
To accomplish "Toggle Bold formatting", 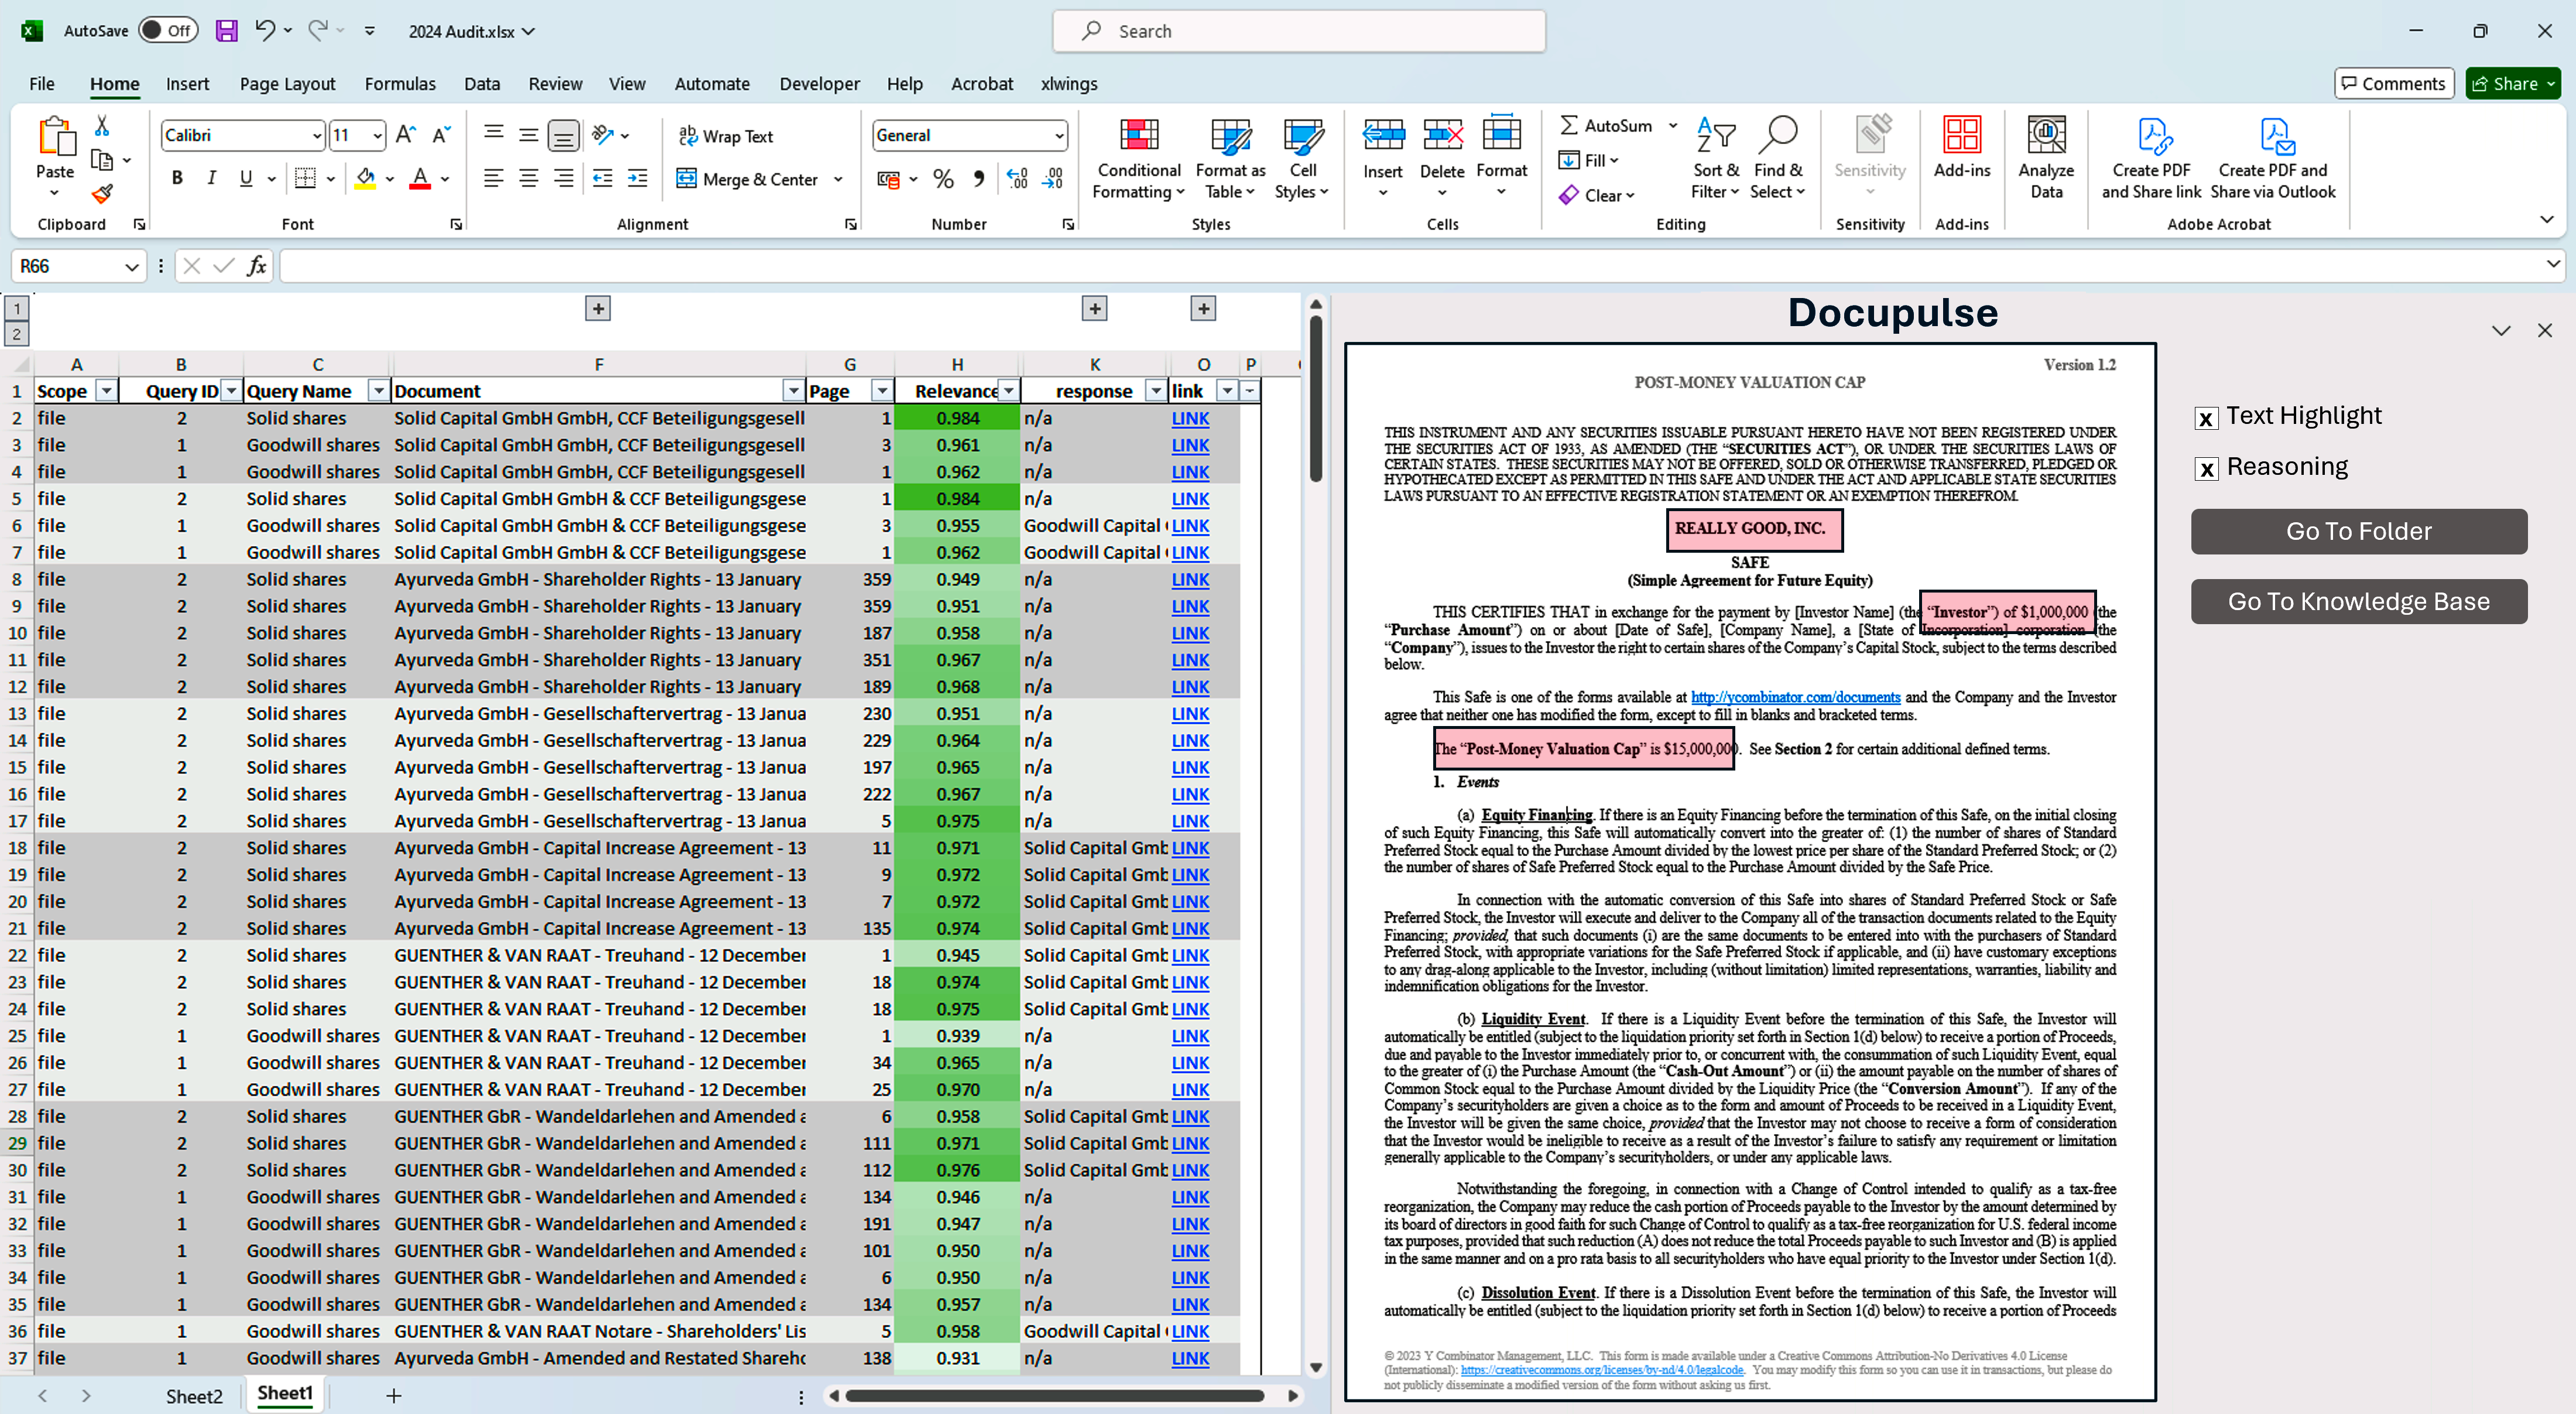I will 177,179.
